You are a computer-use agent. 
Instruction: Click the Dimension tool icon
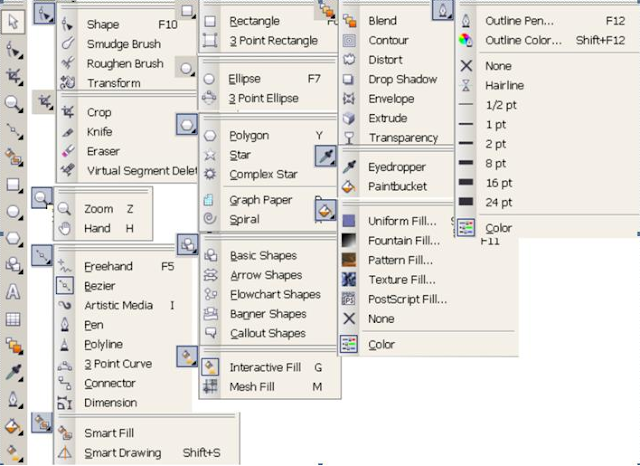(65, 403)
